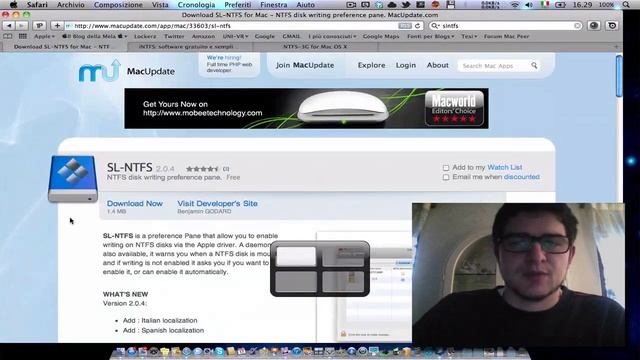Click the Twitter bird menu bar icon
The height and width of the screenshot is (360, 640).
click(x=406, y=5)
